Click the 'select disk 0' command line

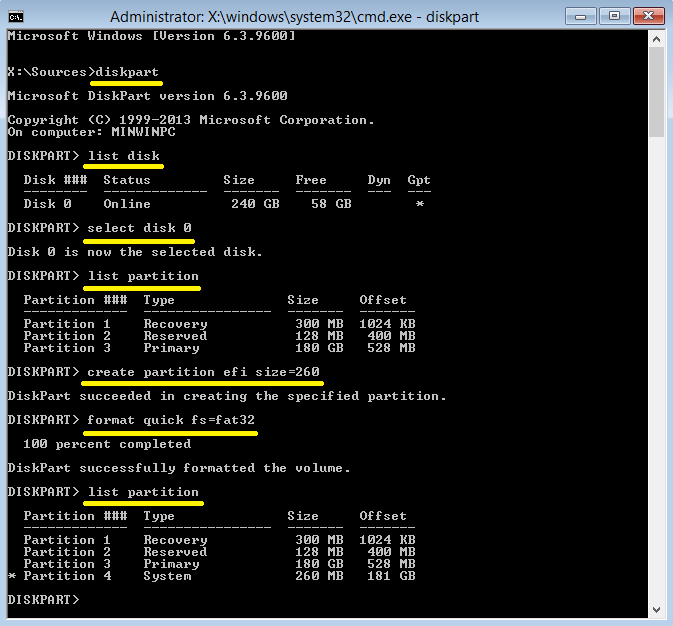coord(139,228)
